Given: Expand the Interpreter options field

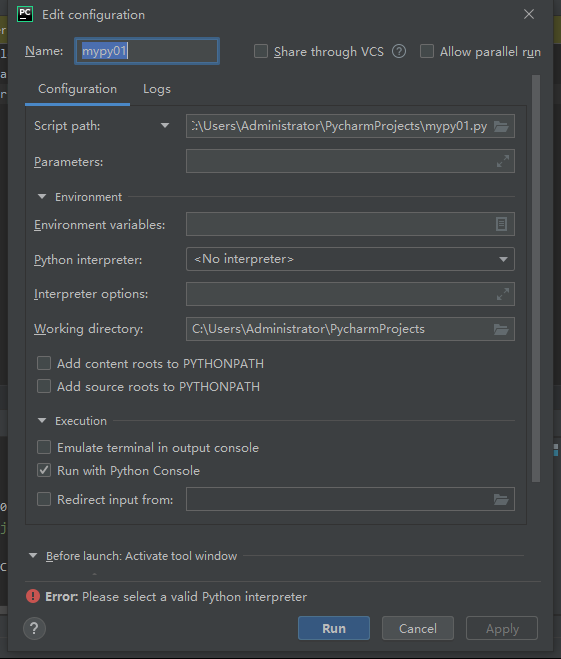Looking at the screenshot, I should [x=503, y=294].
